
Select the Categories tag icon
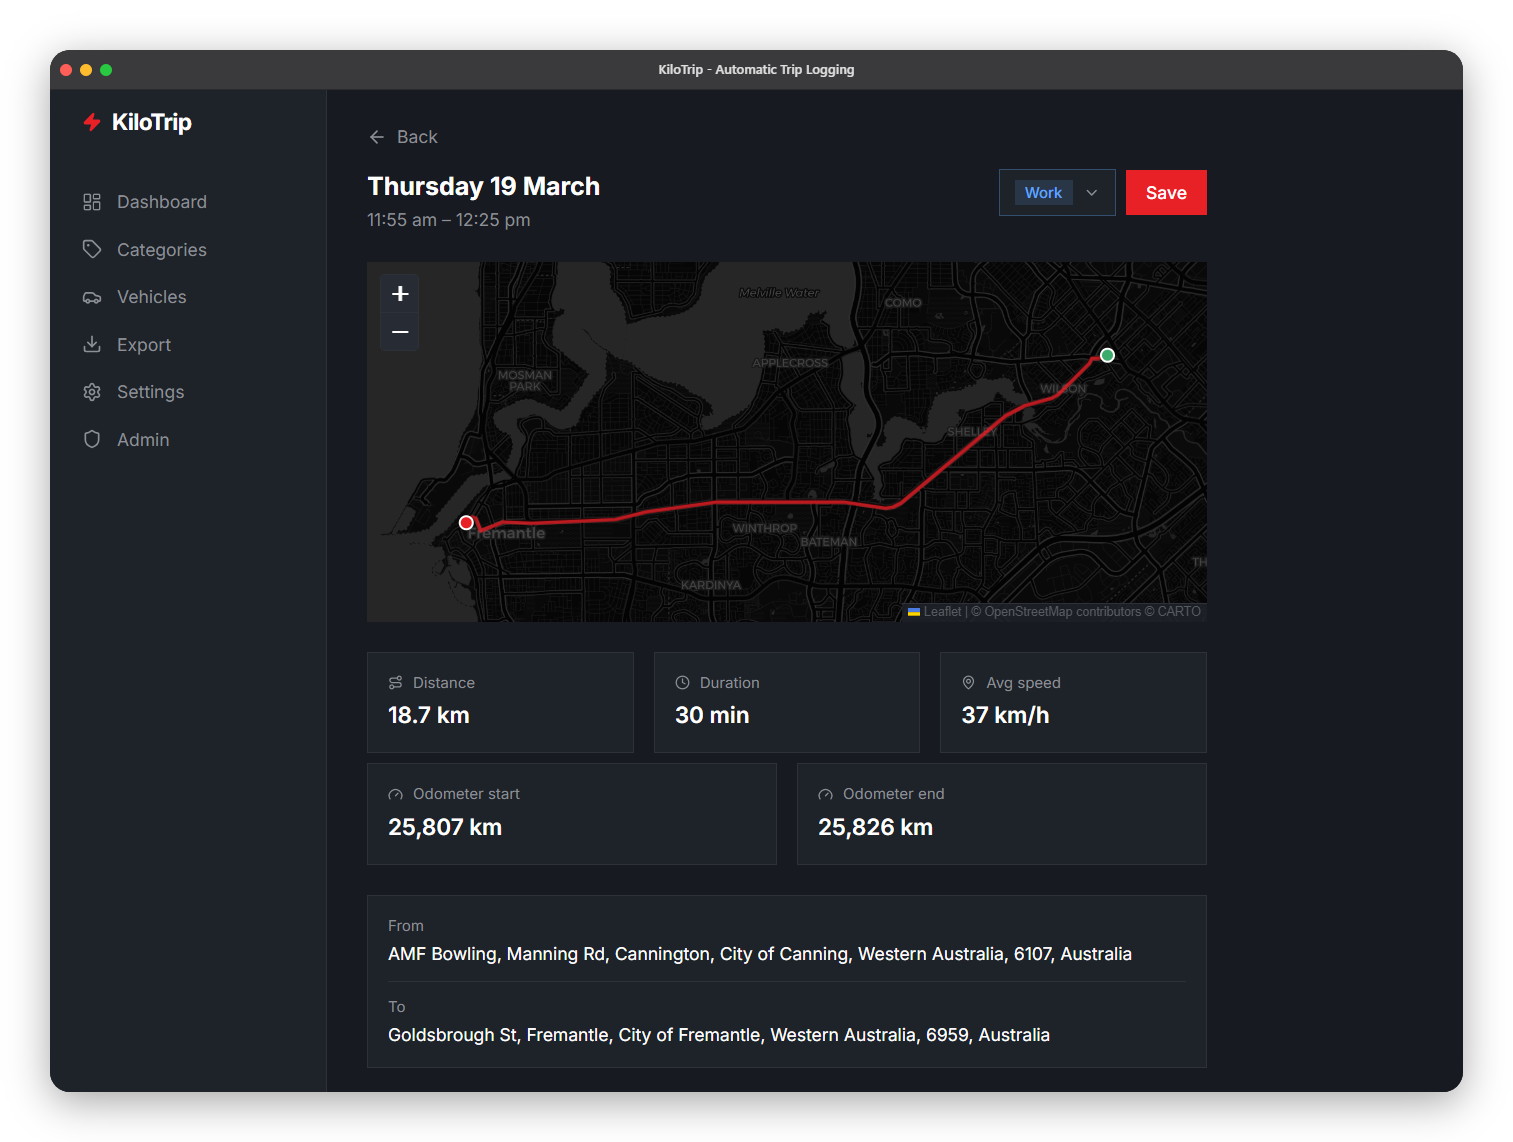92,249
